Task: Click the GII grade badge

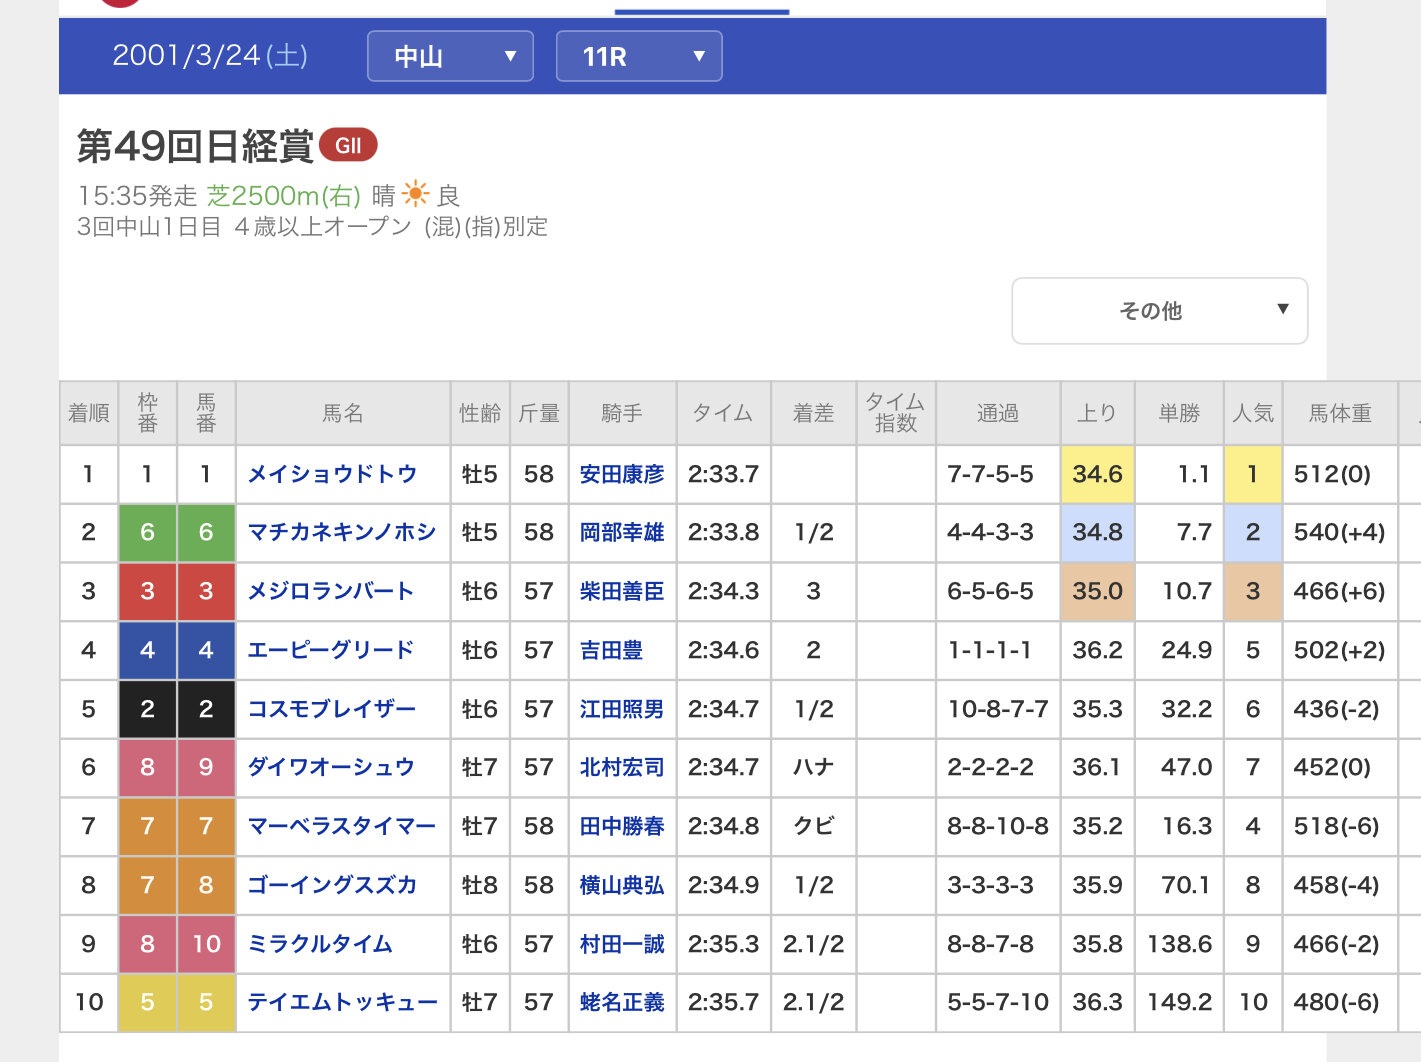Action: point(348,146)
